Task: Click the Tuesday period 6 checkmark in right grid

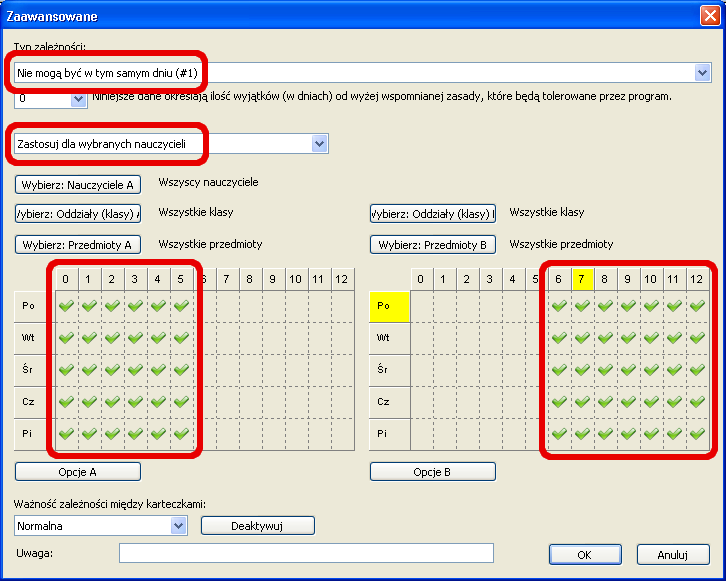Action: coord(559,338)
